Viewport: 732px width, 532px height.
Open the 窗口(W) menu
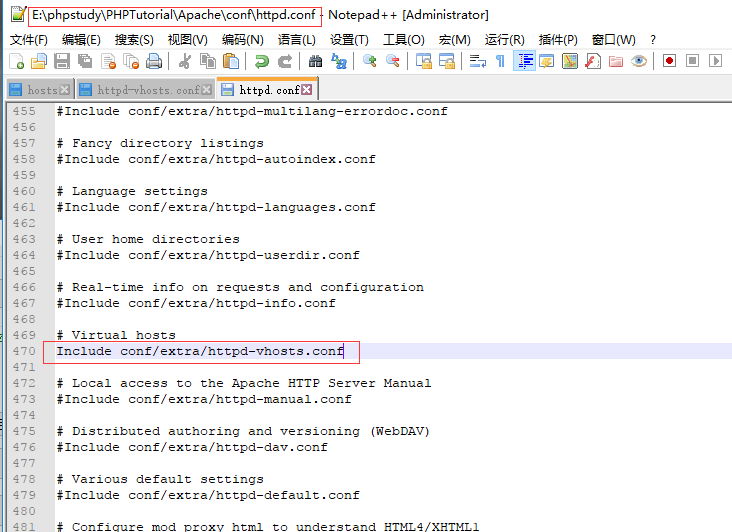pyautogui.click(x=613, y=40)
